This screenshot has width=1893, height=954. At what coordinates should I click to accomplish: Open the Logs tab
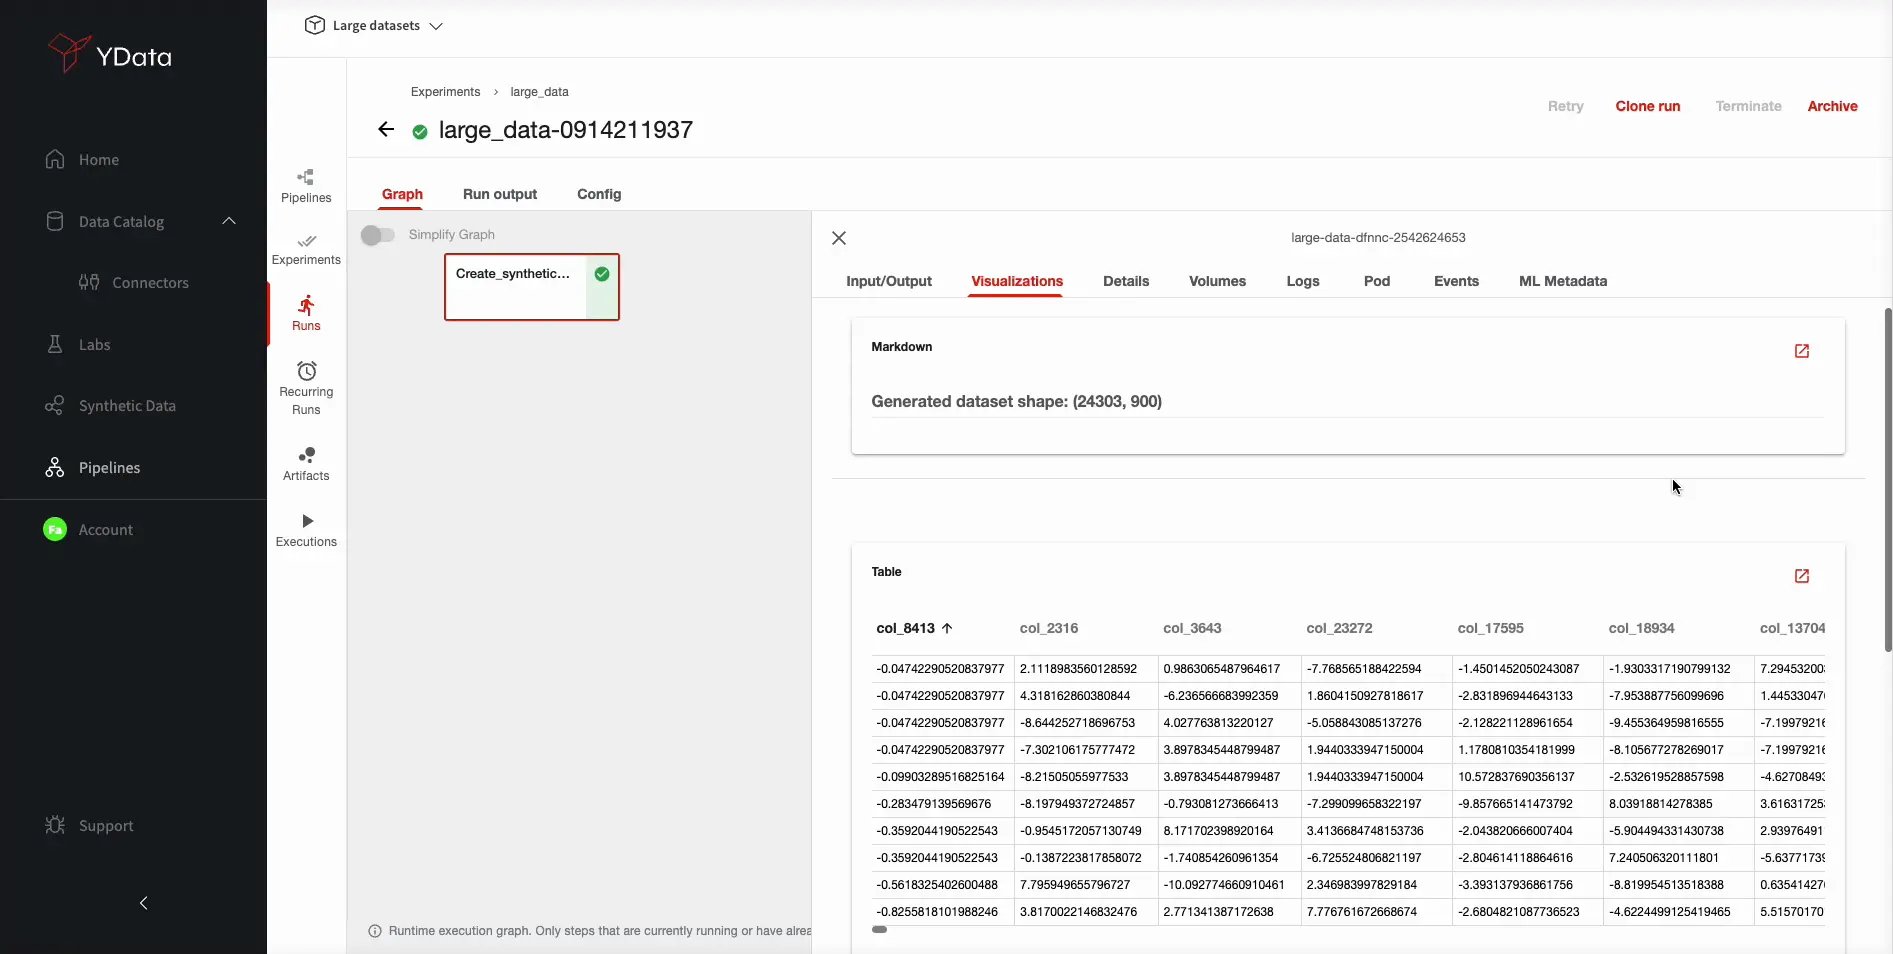click(1303, 281)
